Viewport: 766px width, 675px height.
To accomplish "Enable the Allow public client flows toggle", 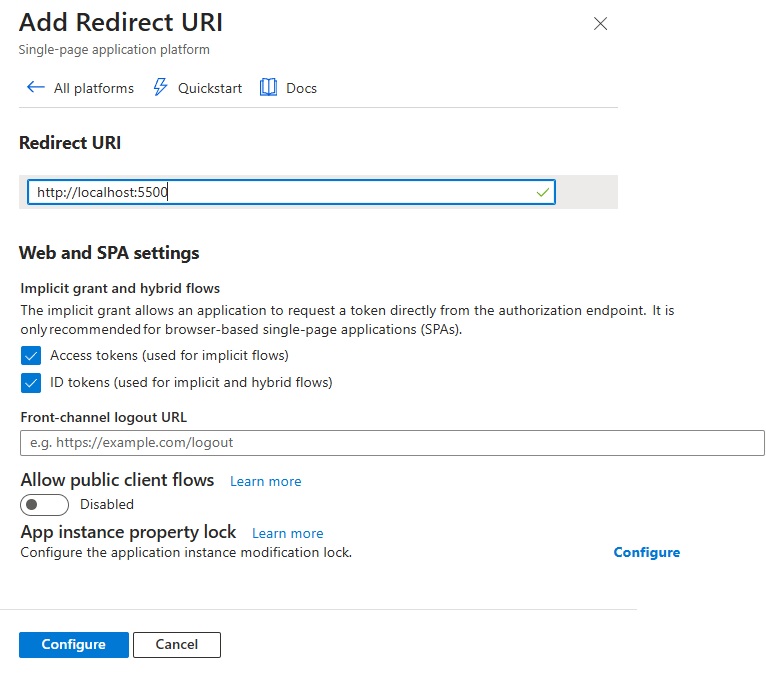I will pos(45,504).
